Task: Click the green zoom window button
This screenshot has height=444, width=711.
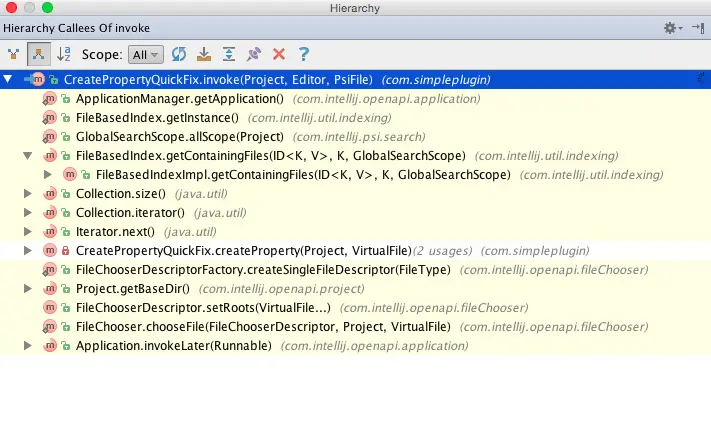Action: point(47,8)
